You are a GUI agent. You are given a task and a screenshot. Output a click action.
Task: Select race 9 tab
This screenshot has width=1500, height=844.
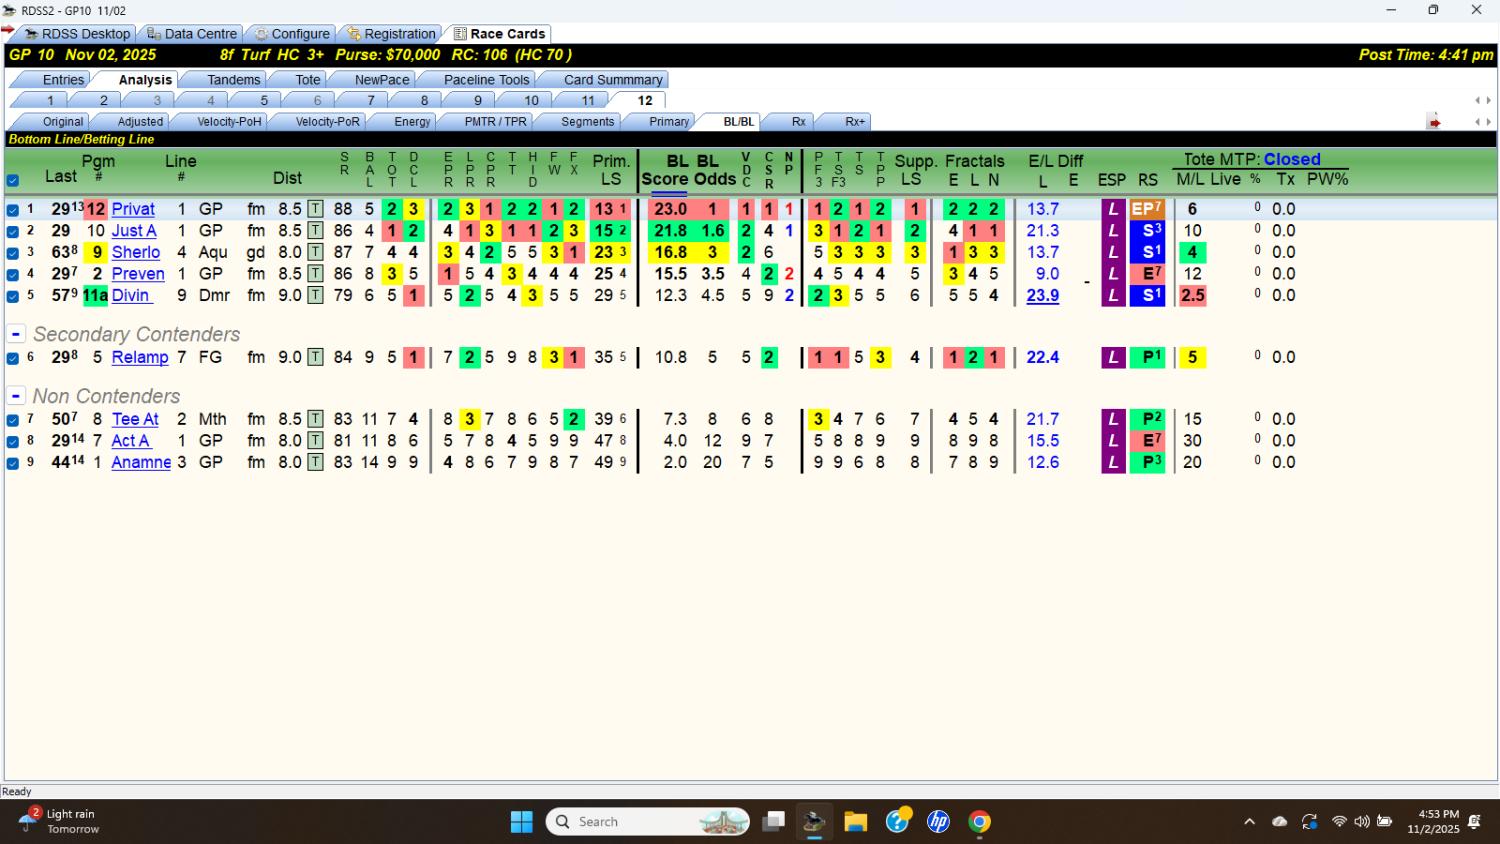pos(478,100)
